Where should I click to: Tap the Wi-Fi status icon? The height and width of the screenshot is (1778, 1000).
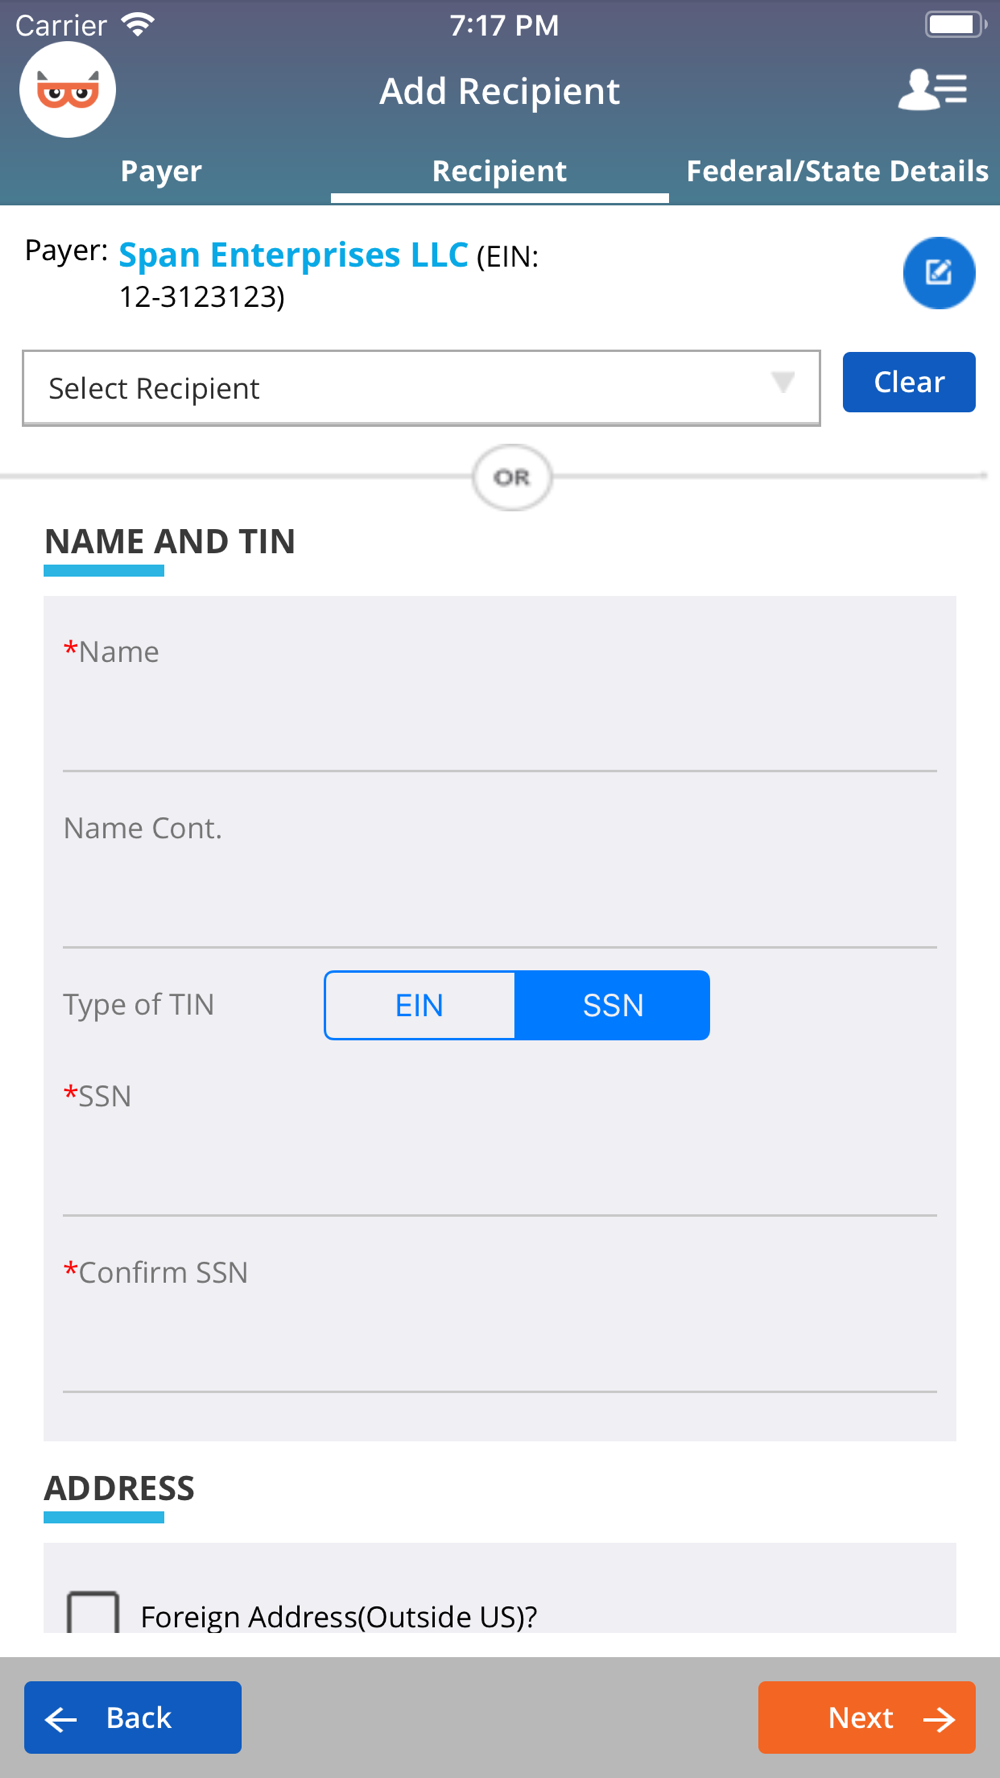[x=138, y=24]
